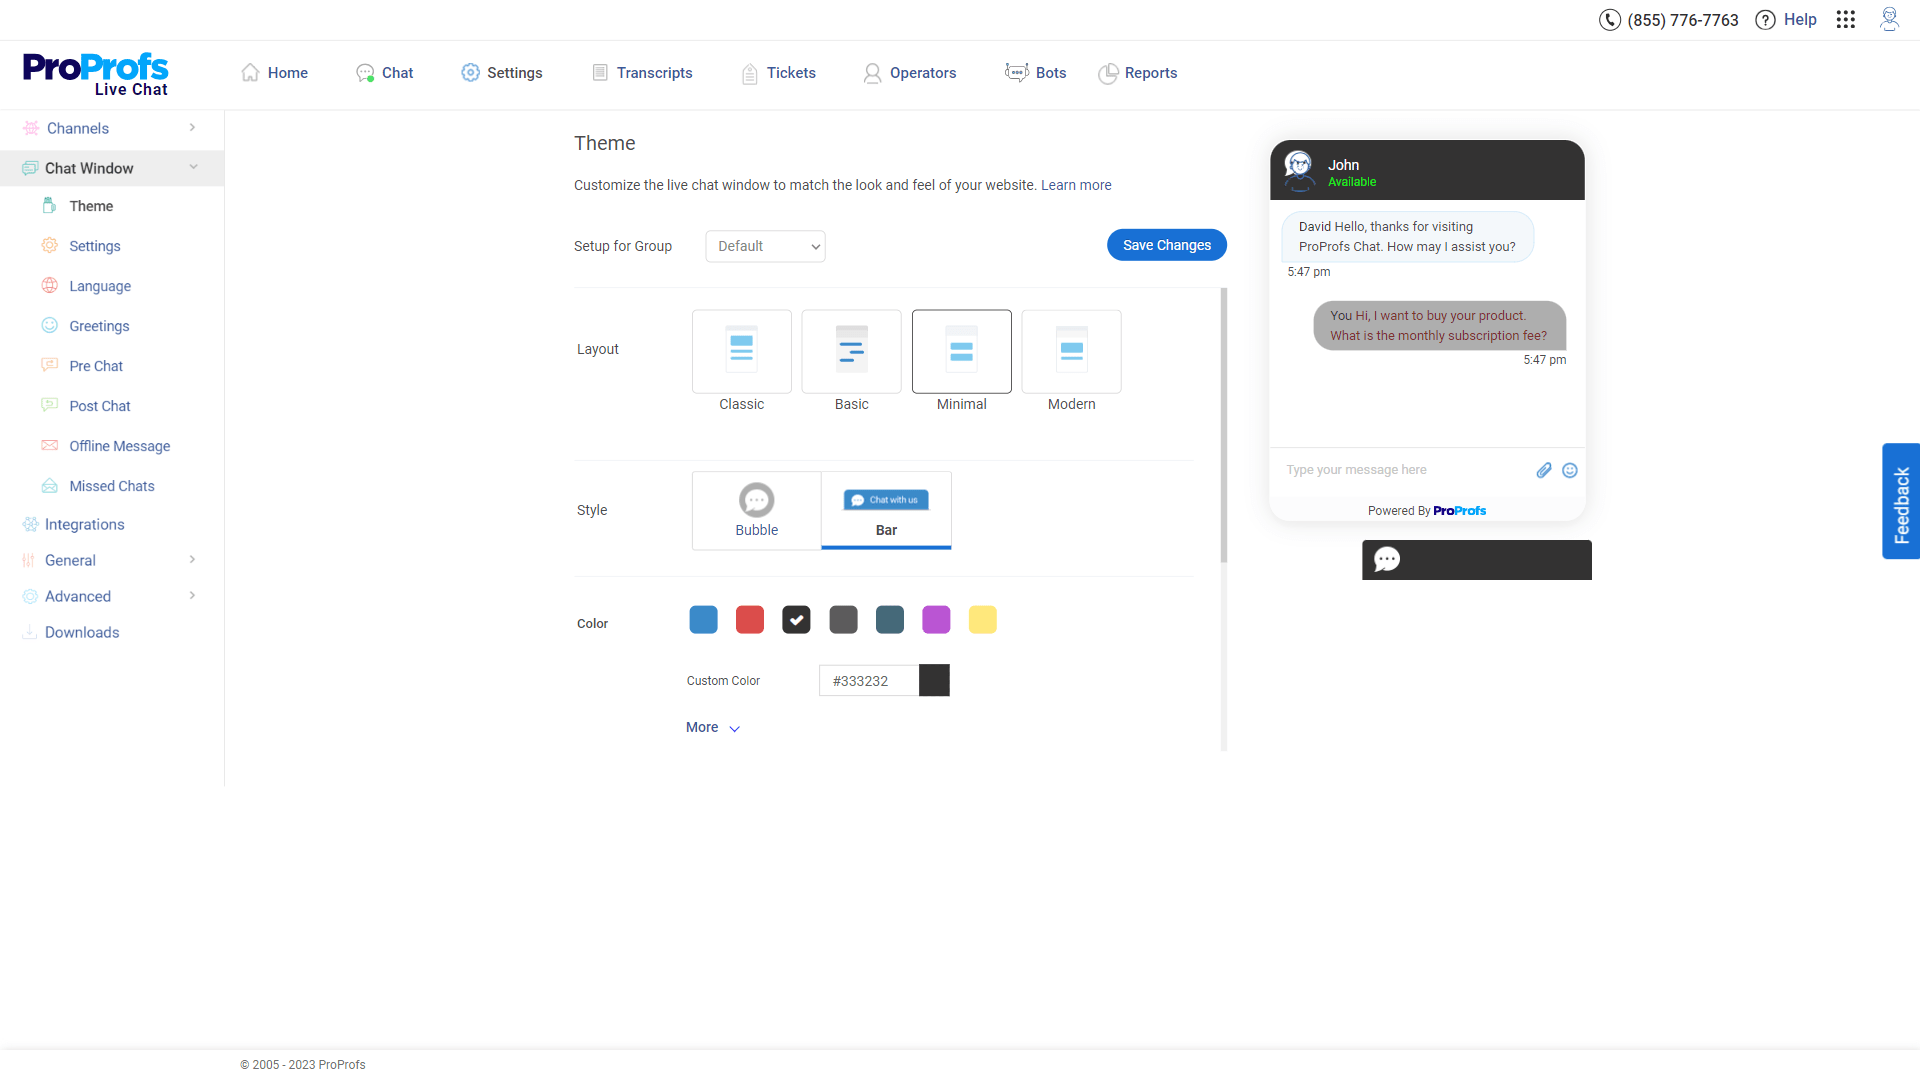The height and width of the screenshot is (1080, 1920).
Task: Open the Setup for Group dropdown
Action: (765, 246)
